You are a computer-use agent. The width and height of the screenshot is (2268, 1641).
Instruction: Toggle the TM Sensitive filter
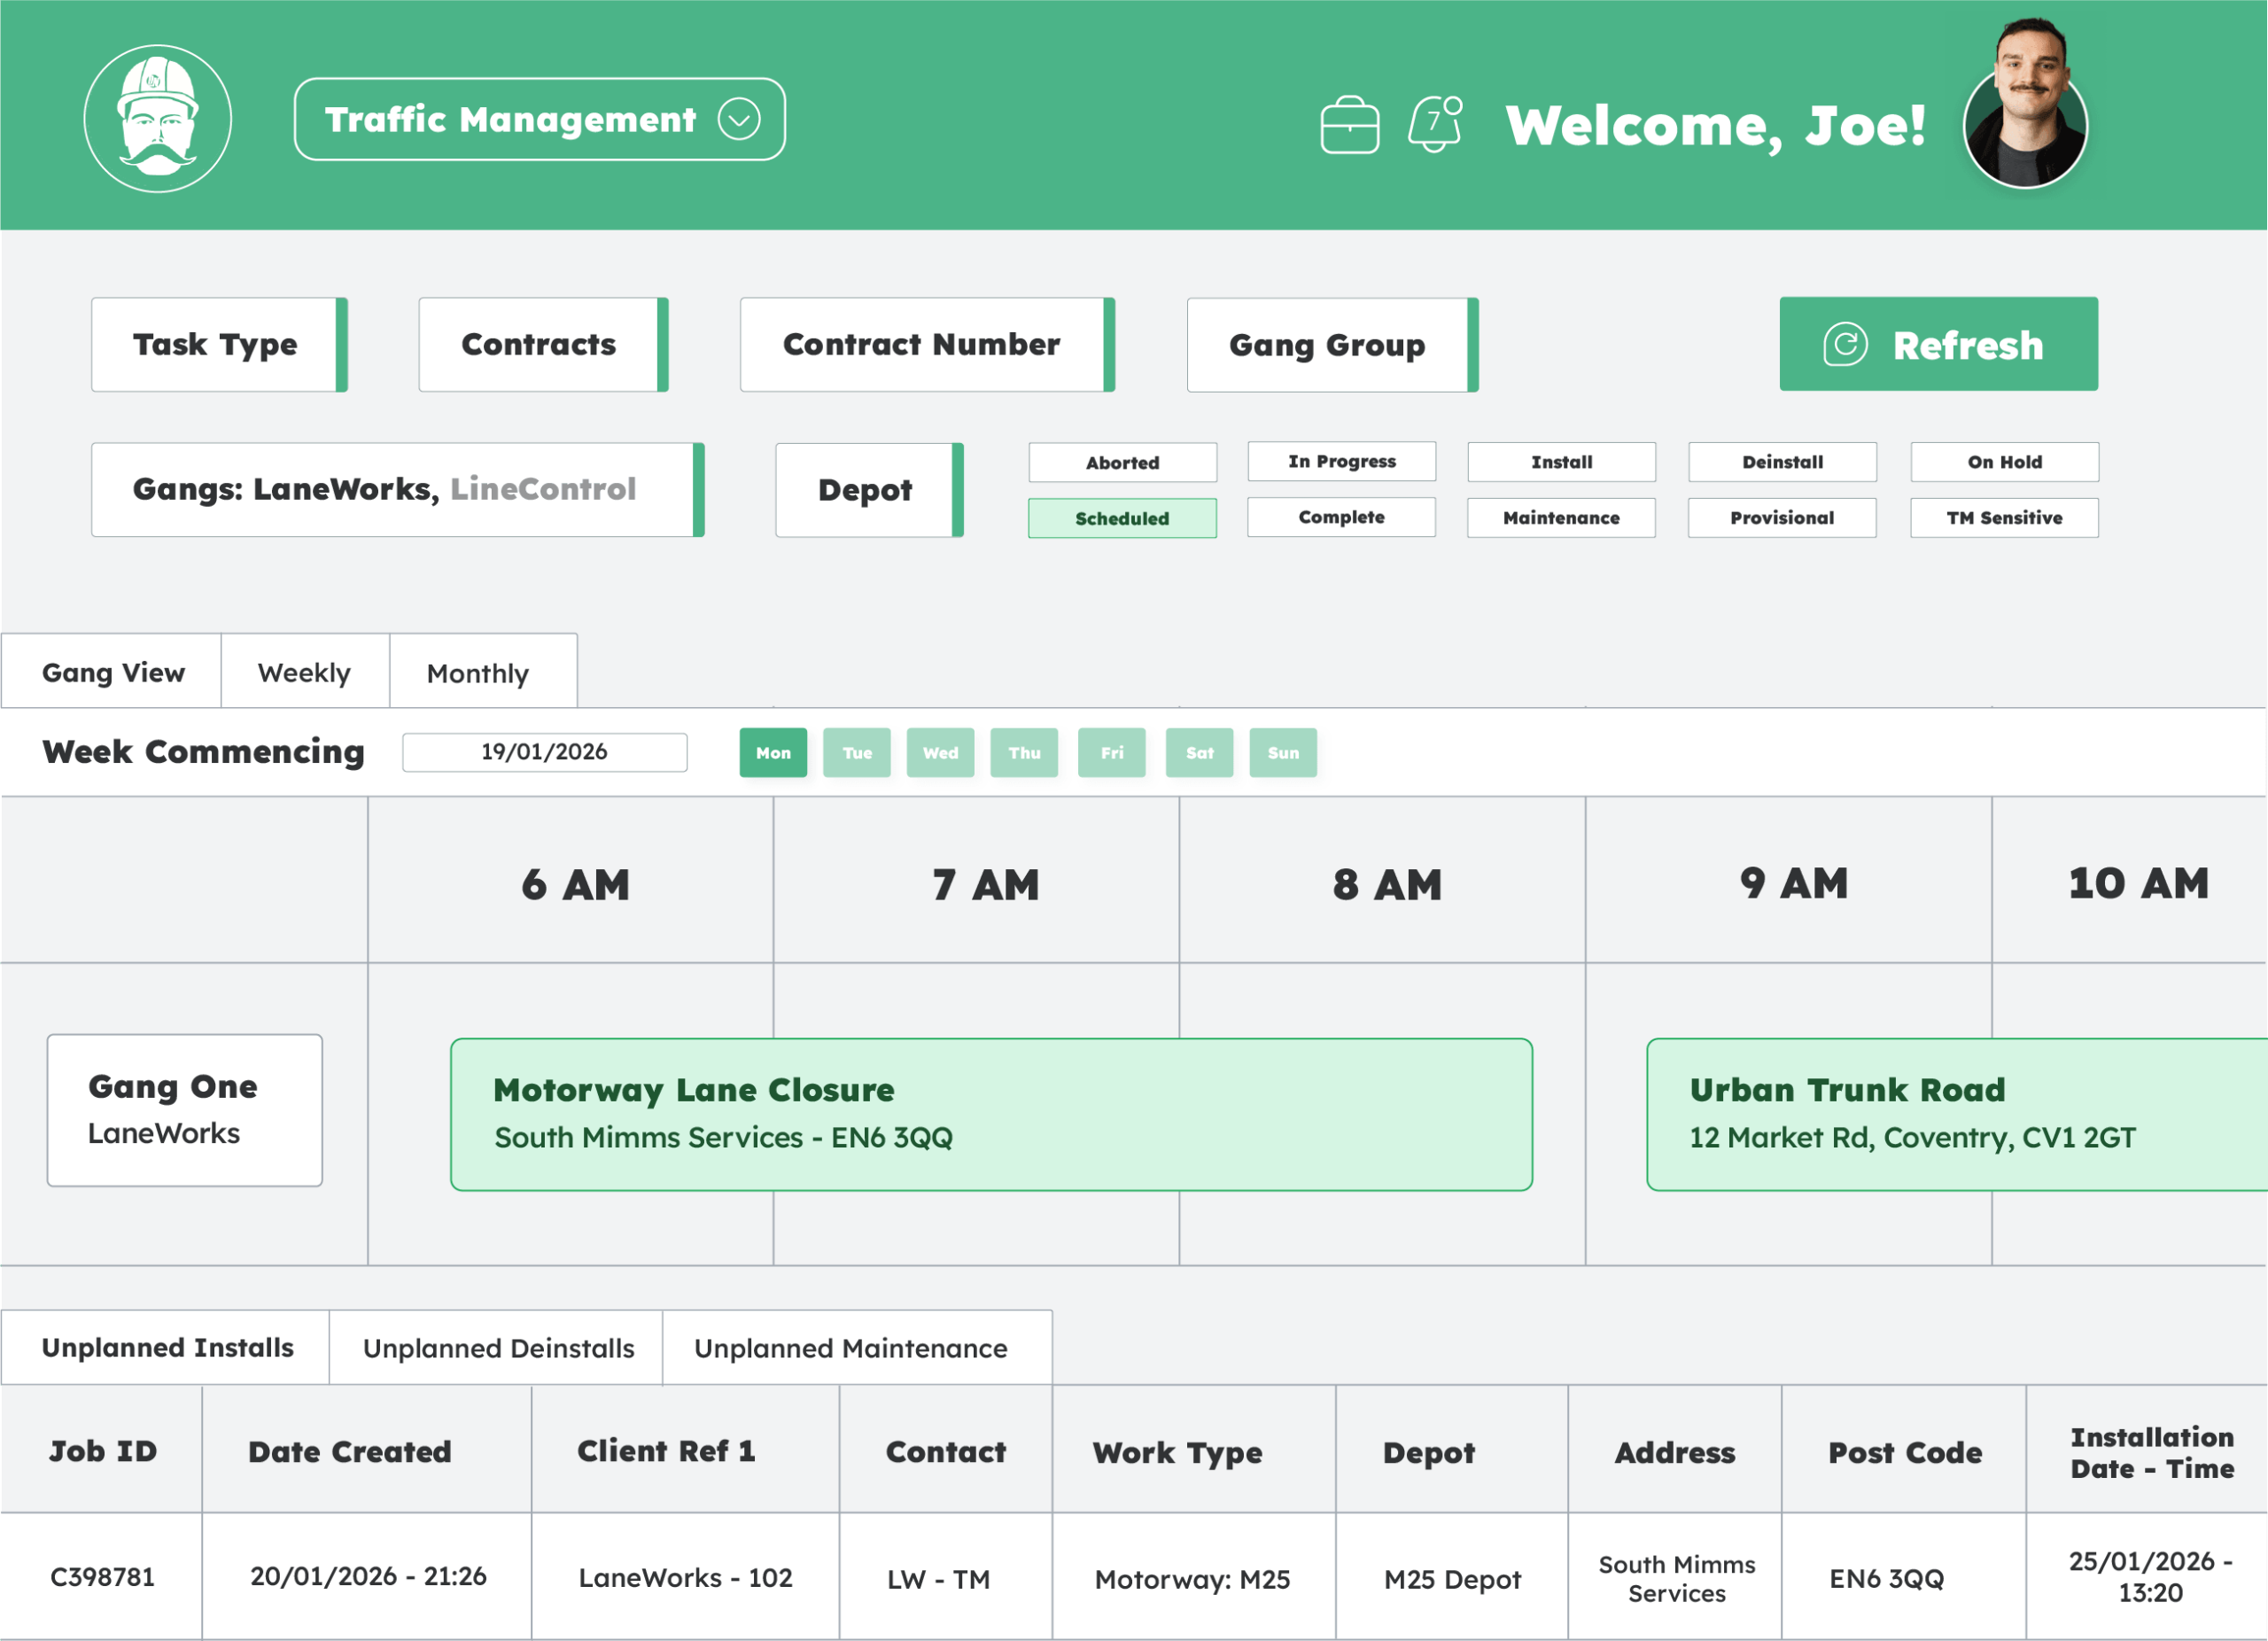pos(2004,518)
